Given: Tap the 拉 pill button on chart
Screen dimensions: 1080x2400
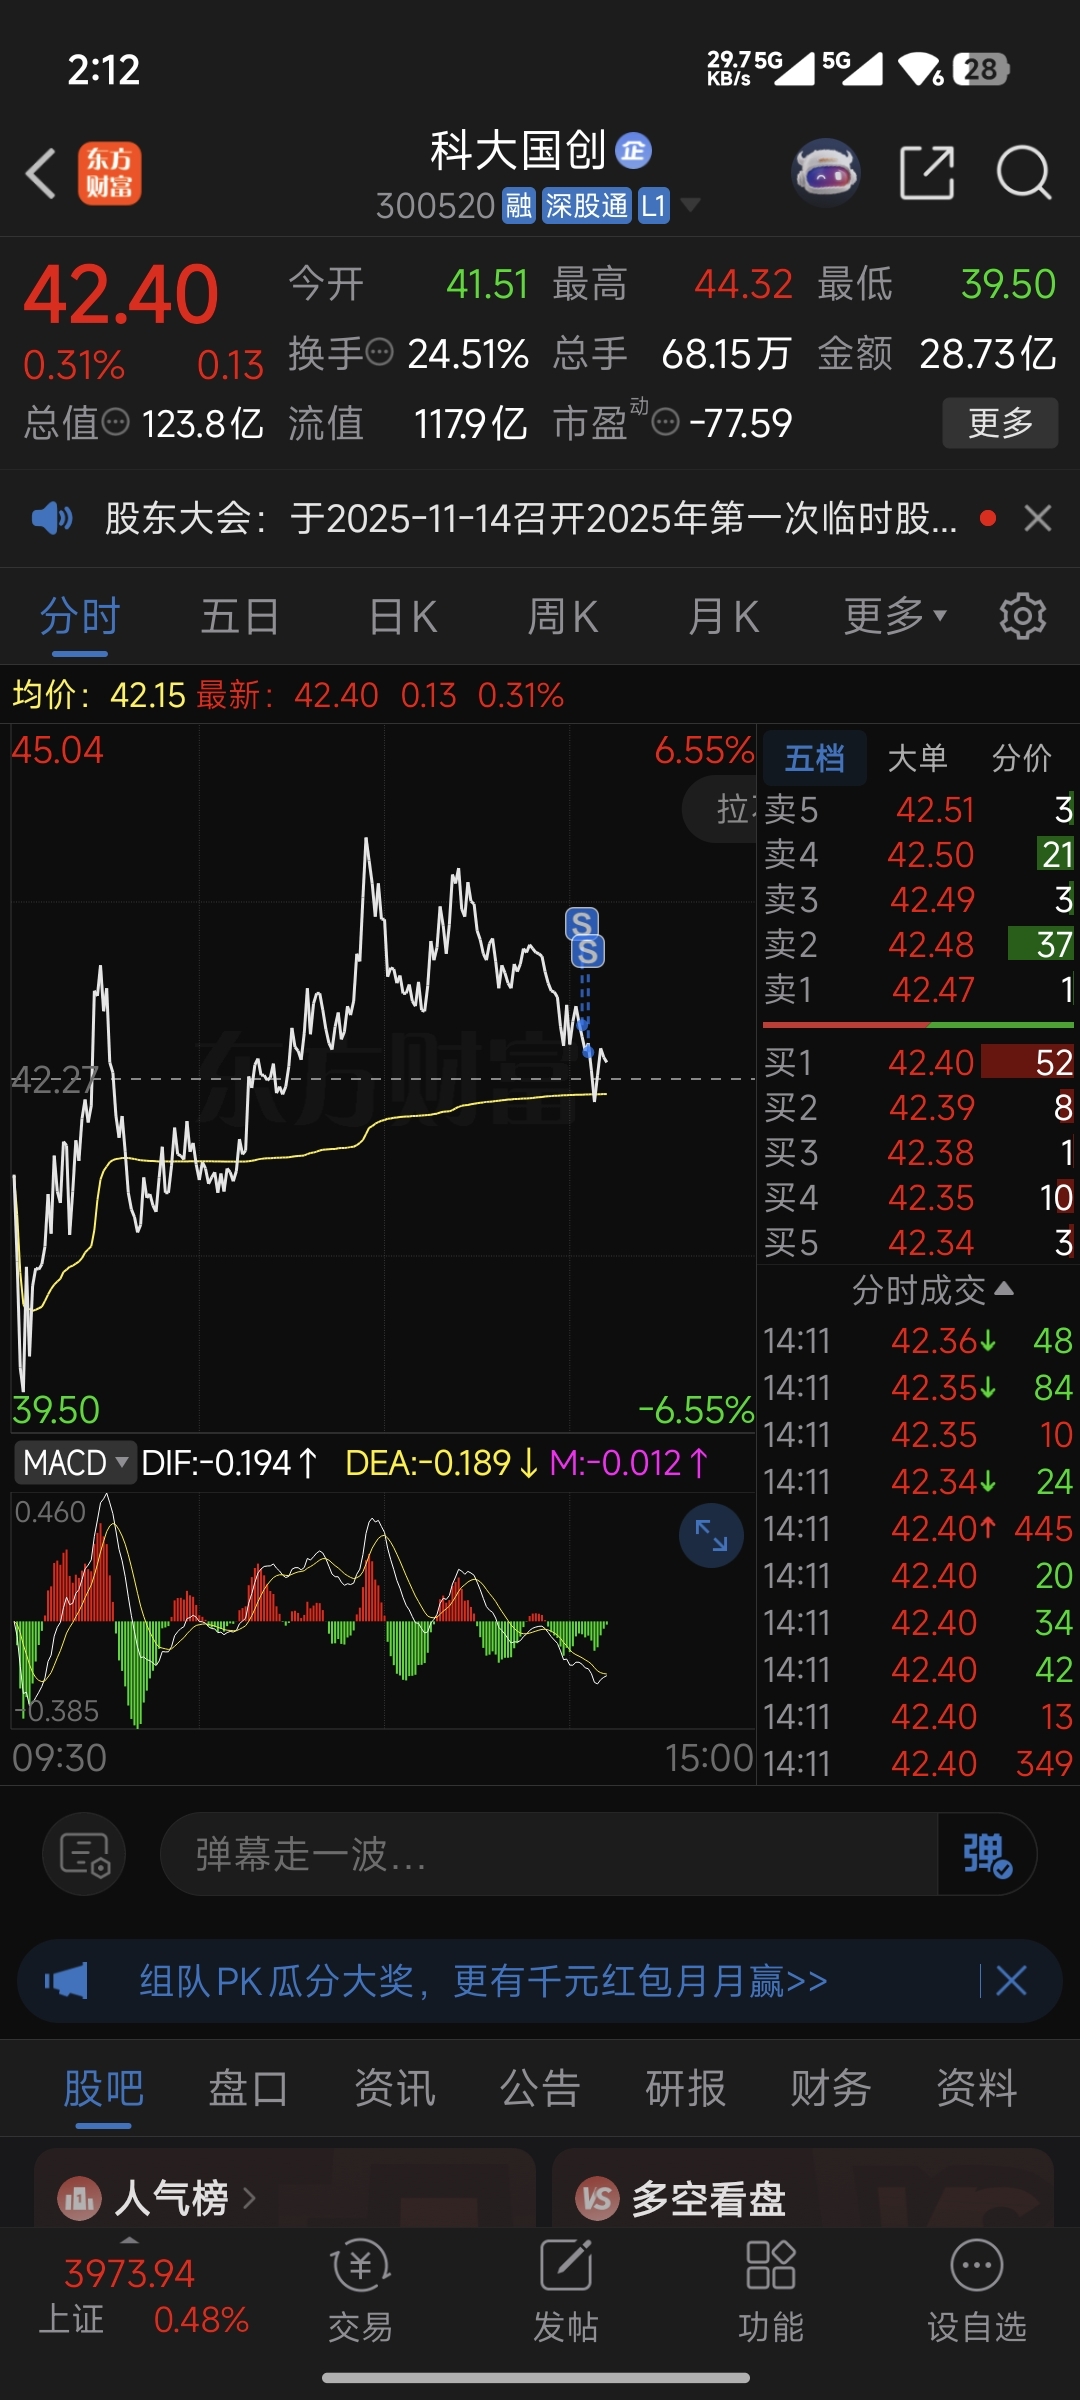Looking at the screenshot, I should 720,809.
